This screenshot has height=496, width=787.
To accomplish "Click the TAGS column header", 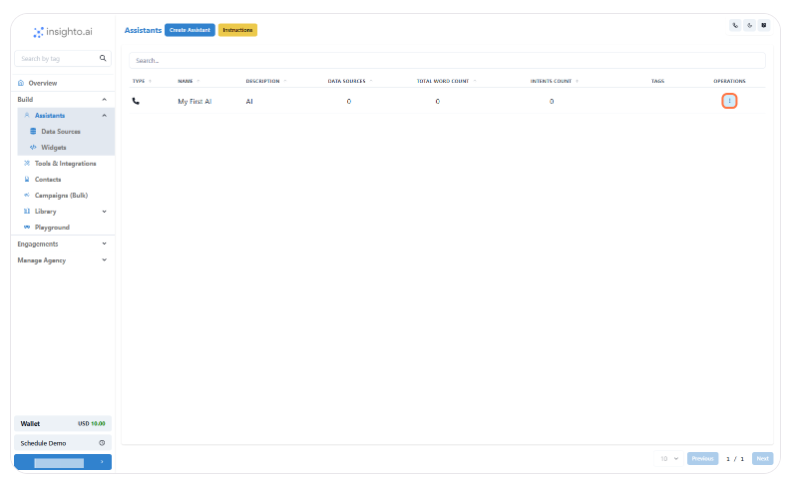I will point(658,81).
